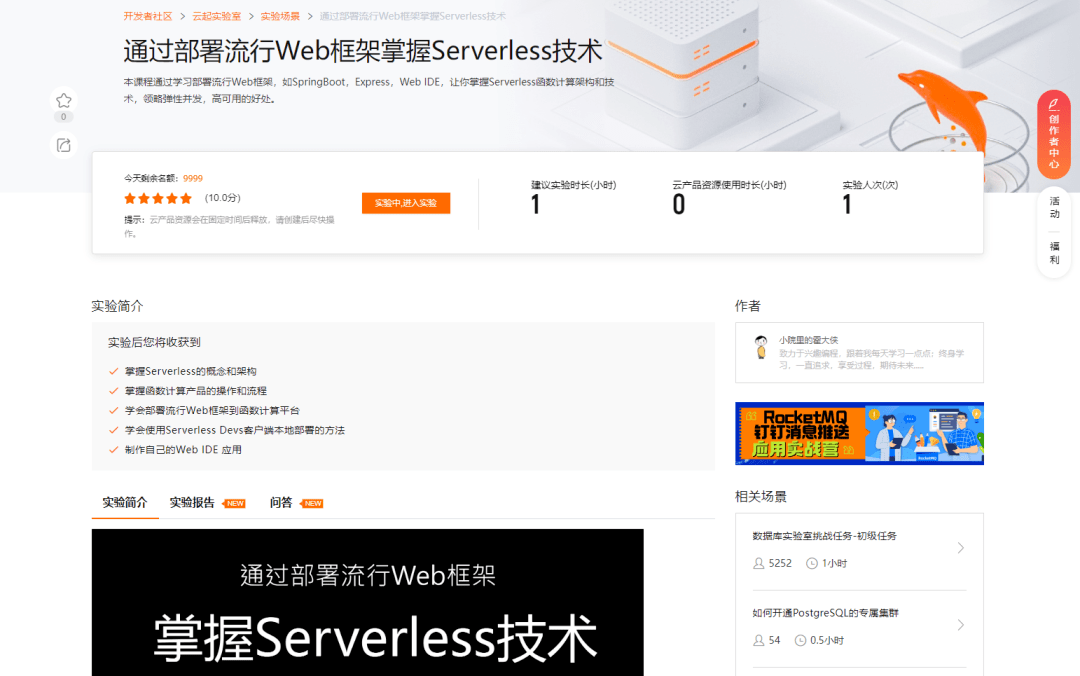Select the 实验简介 tab
The image size is (1080, 676).
pos(125,502)
